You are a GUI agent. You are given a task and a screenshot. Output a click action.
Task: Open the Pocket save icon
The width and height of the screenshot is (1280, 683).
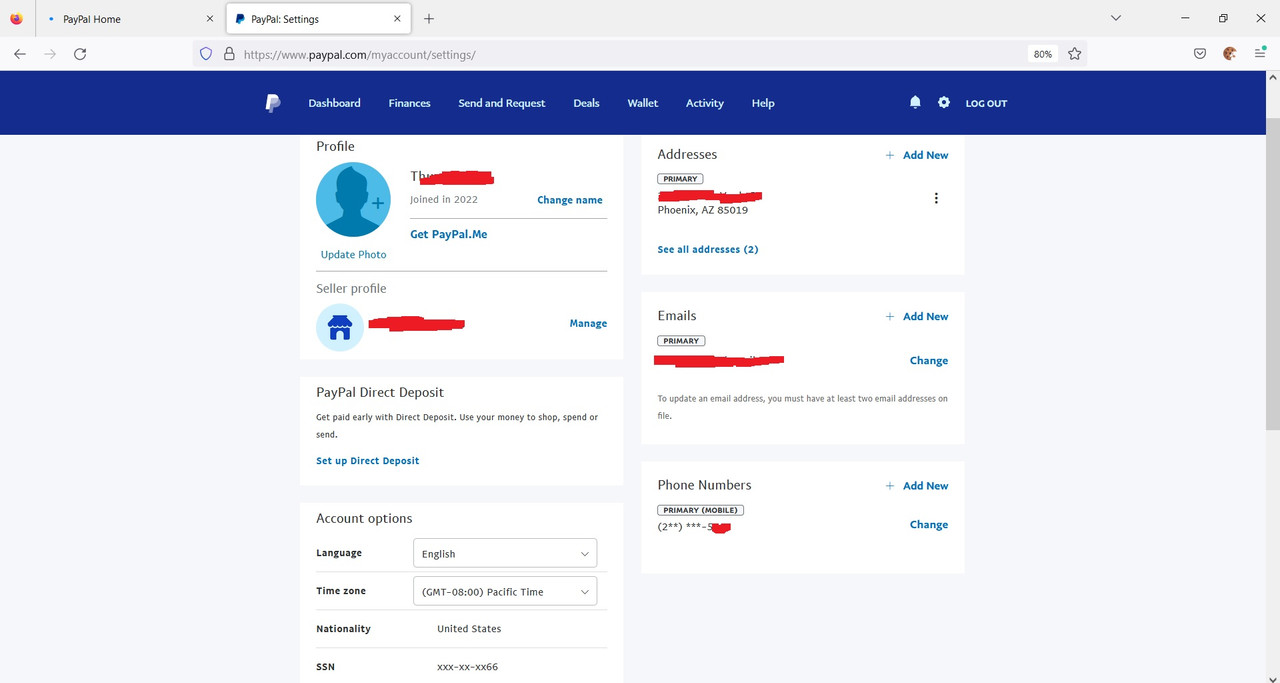click(x=1200, y=54)
